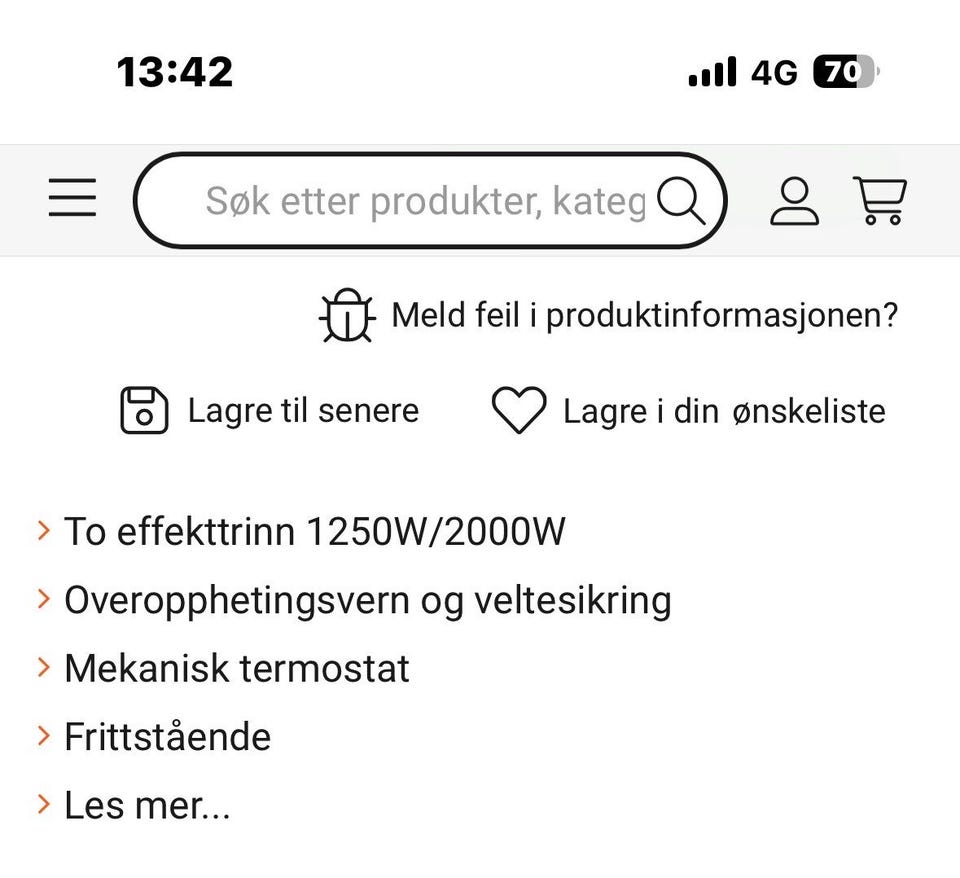This screenshot has width=960, height=878.
Task: Click 'Lagre til senere' text
Action: [304, 410]
